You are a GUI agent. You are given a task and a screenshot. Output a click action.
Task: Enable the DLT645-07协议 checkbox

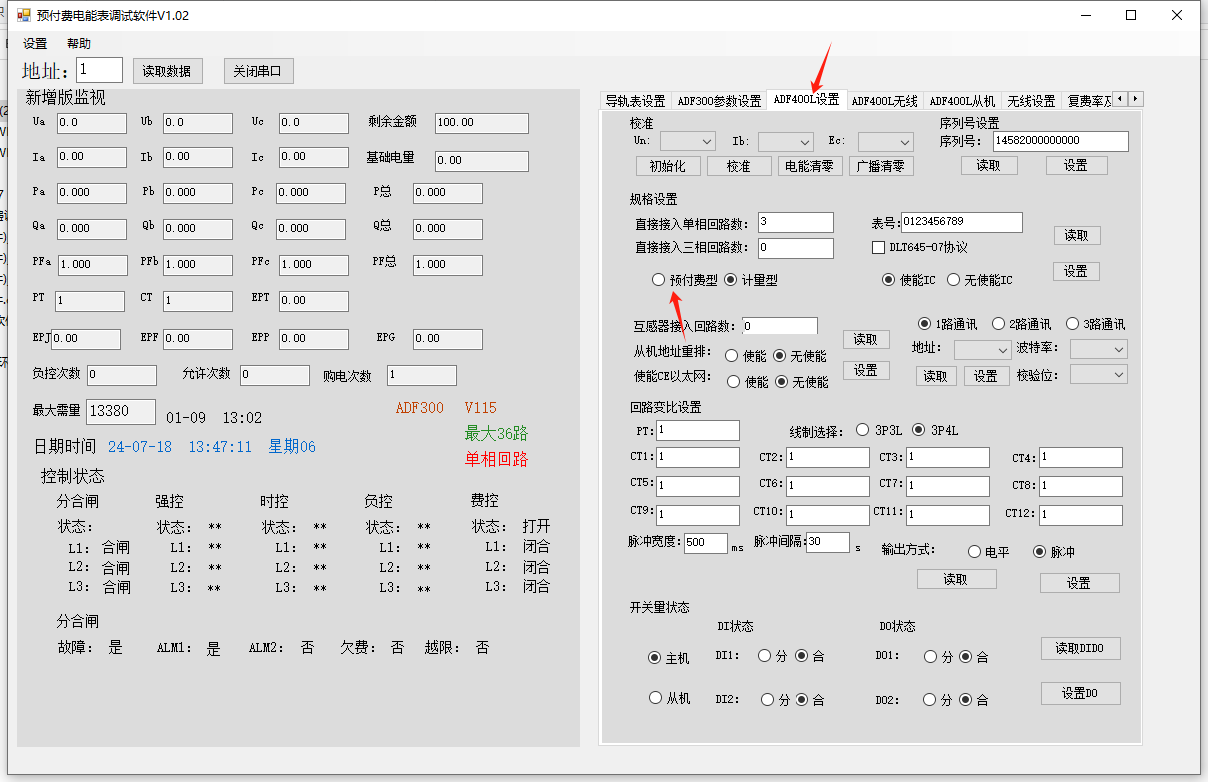point(879,247)
